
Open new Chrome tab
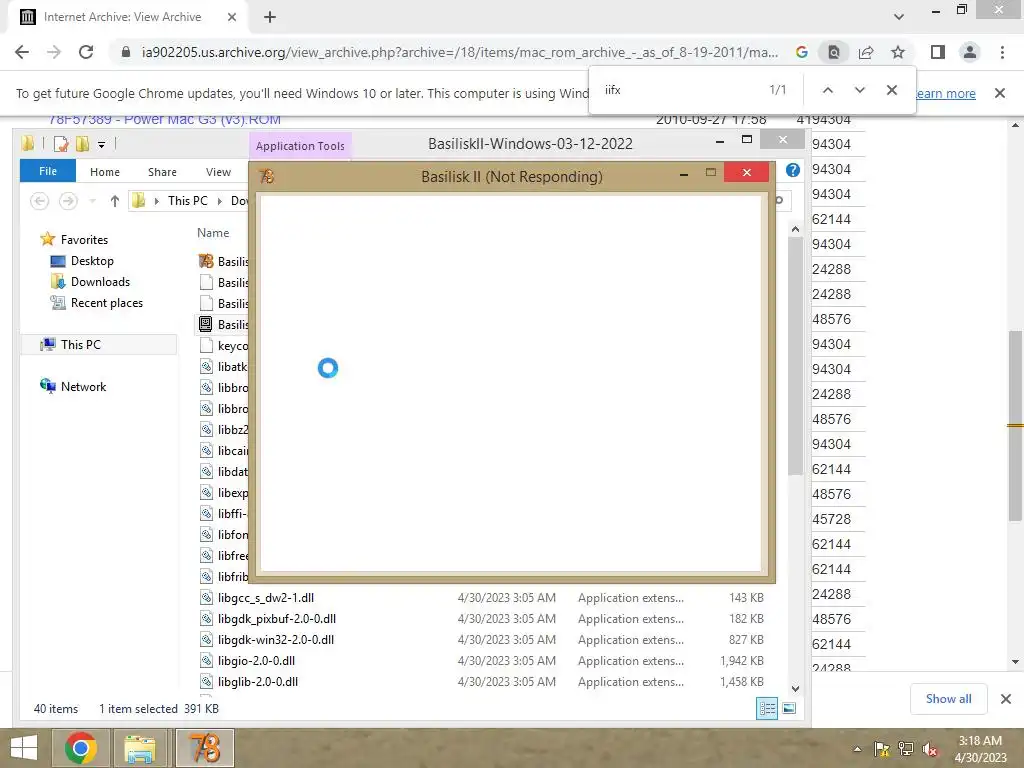point(270,17)
